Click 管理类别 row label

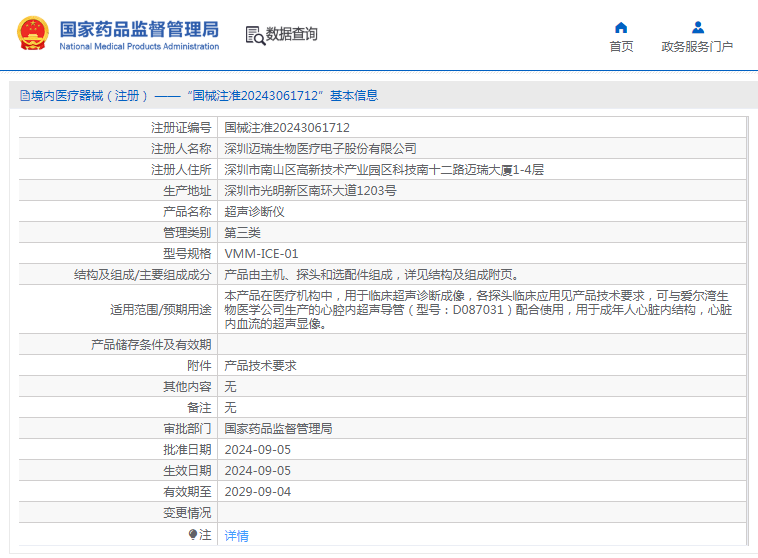pyautogui.click(x=188, y=233)
